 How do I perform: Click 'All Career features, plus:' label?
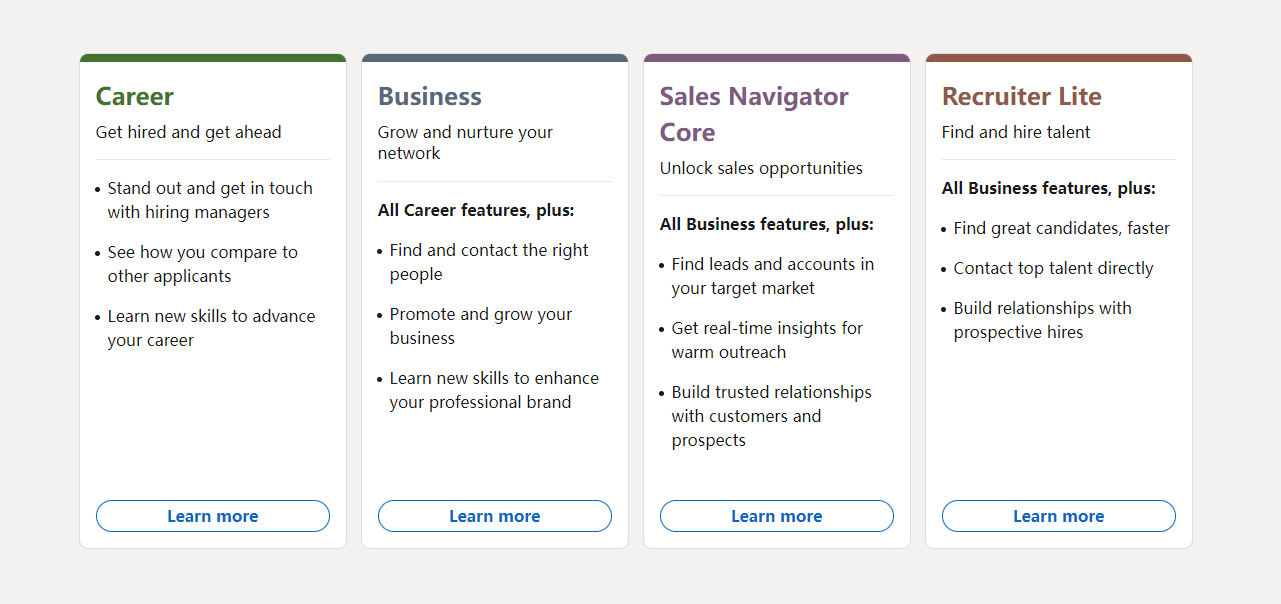pos(476,210)
